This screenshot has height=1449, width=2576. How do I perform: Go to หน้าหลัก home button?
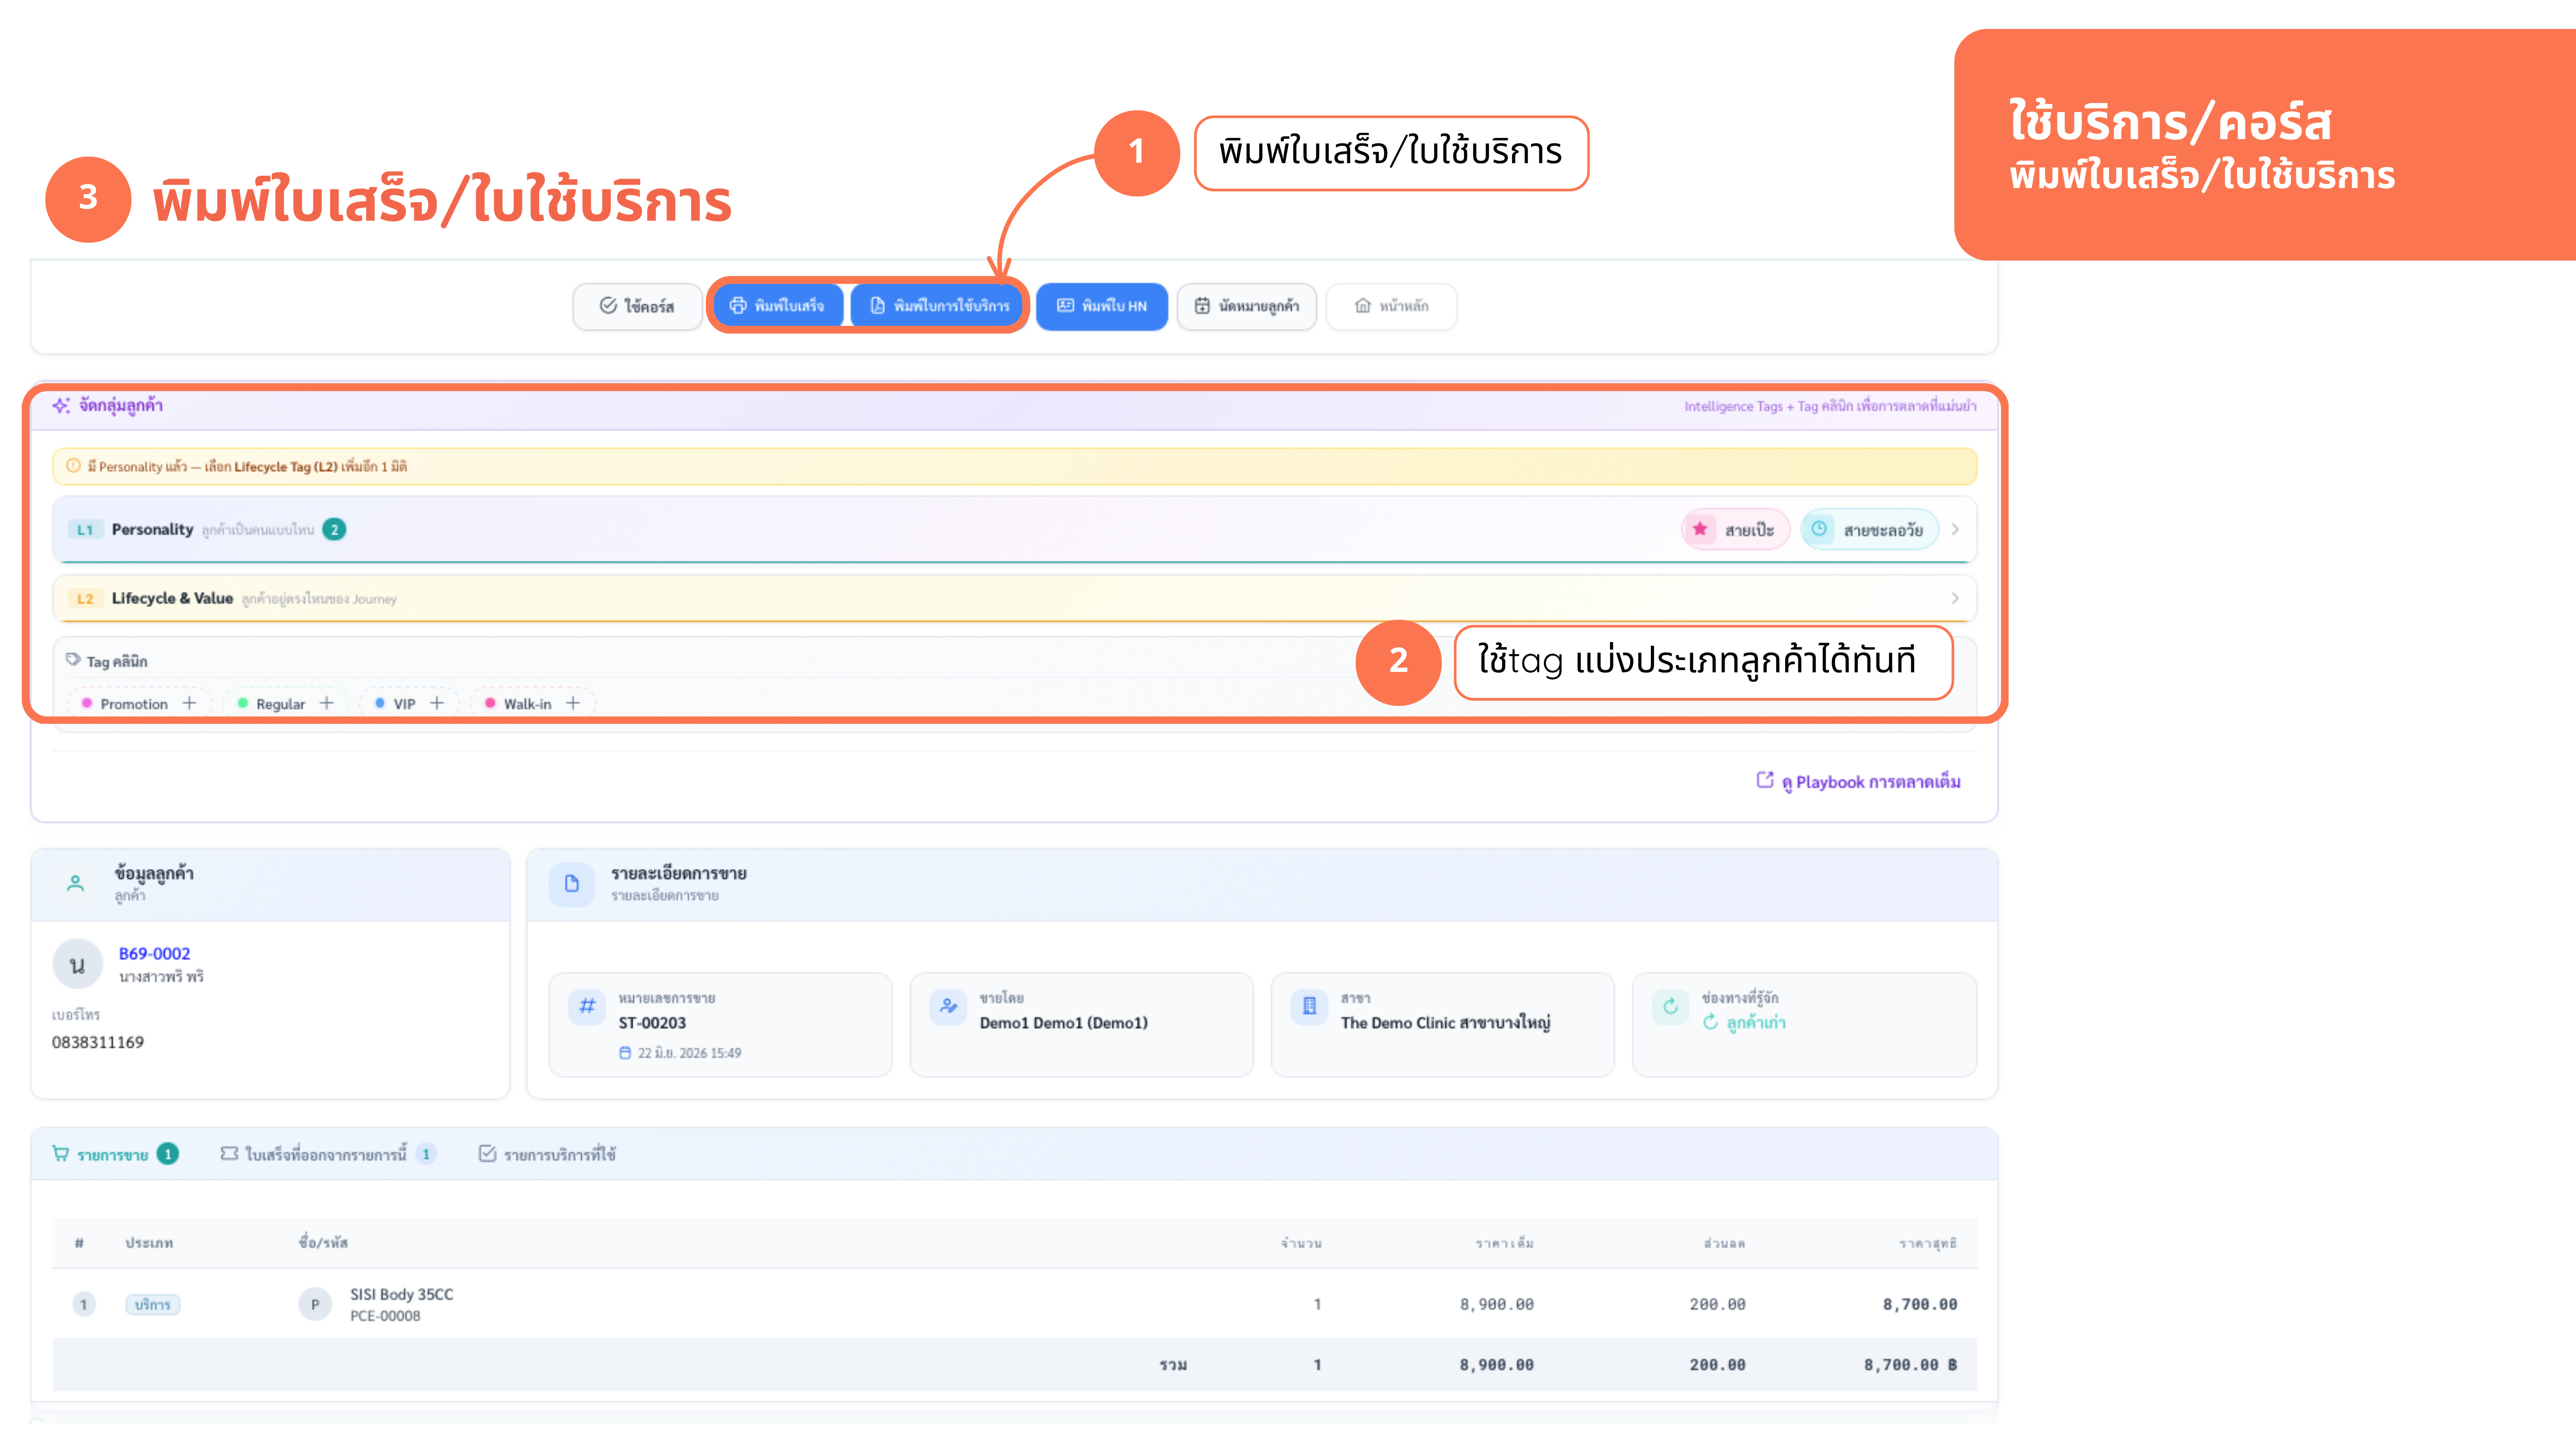[x=1391, y=306]
